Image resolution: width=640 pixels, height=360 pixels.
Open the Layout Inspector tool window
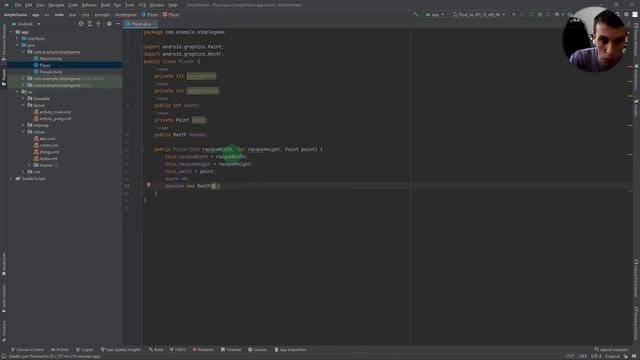(x=612, y=350)
